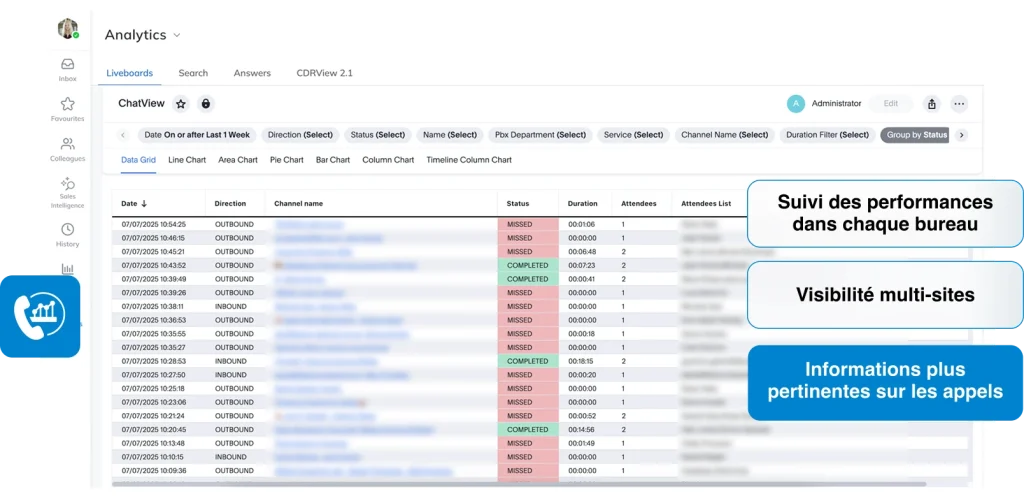The image size is (1024, 501).
Task: Open Sales Intelligence in sidebar
Action: (x=67, y=191)
